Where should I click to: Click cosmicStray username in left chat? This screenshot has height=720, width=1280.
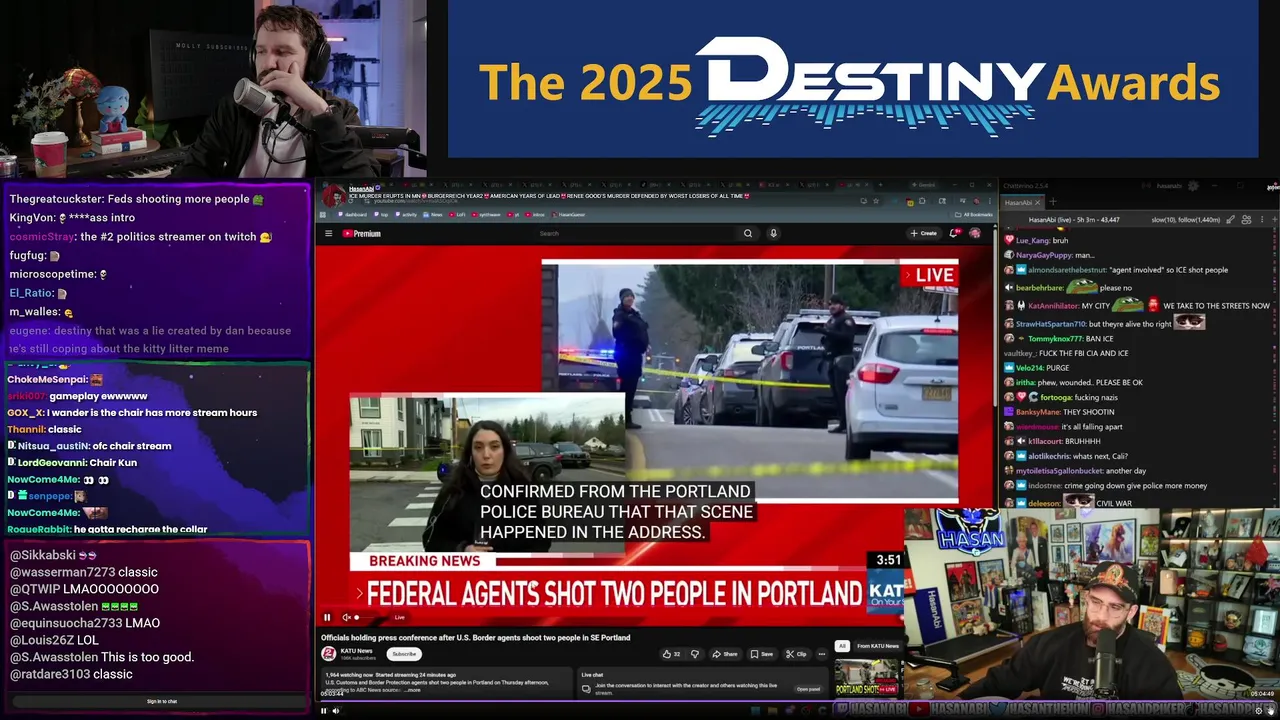coord(42,237)
